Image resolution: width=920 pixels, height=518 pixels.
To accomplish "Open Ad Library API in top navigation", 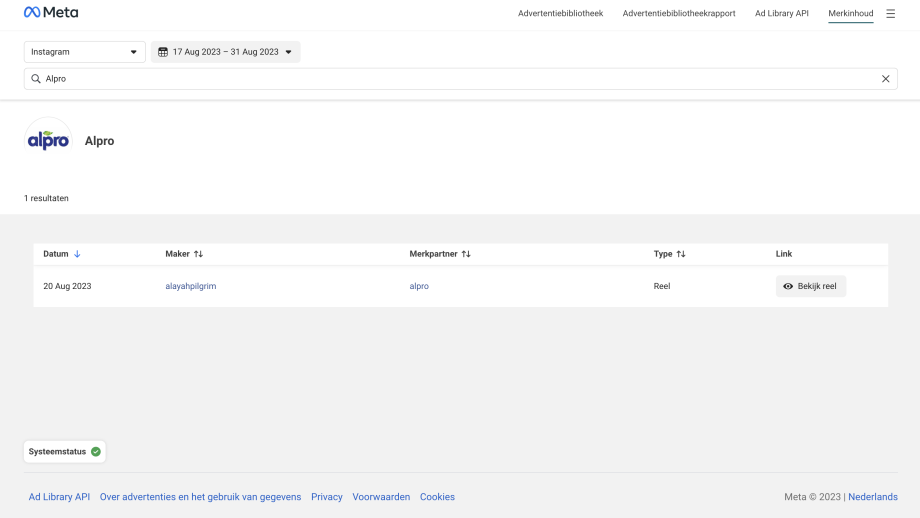I will (x=782, y=13).
